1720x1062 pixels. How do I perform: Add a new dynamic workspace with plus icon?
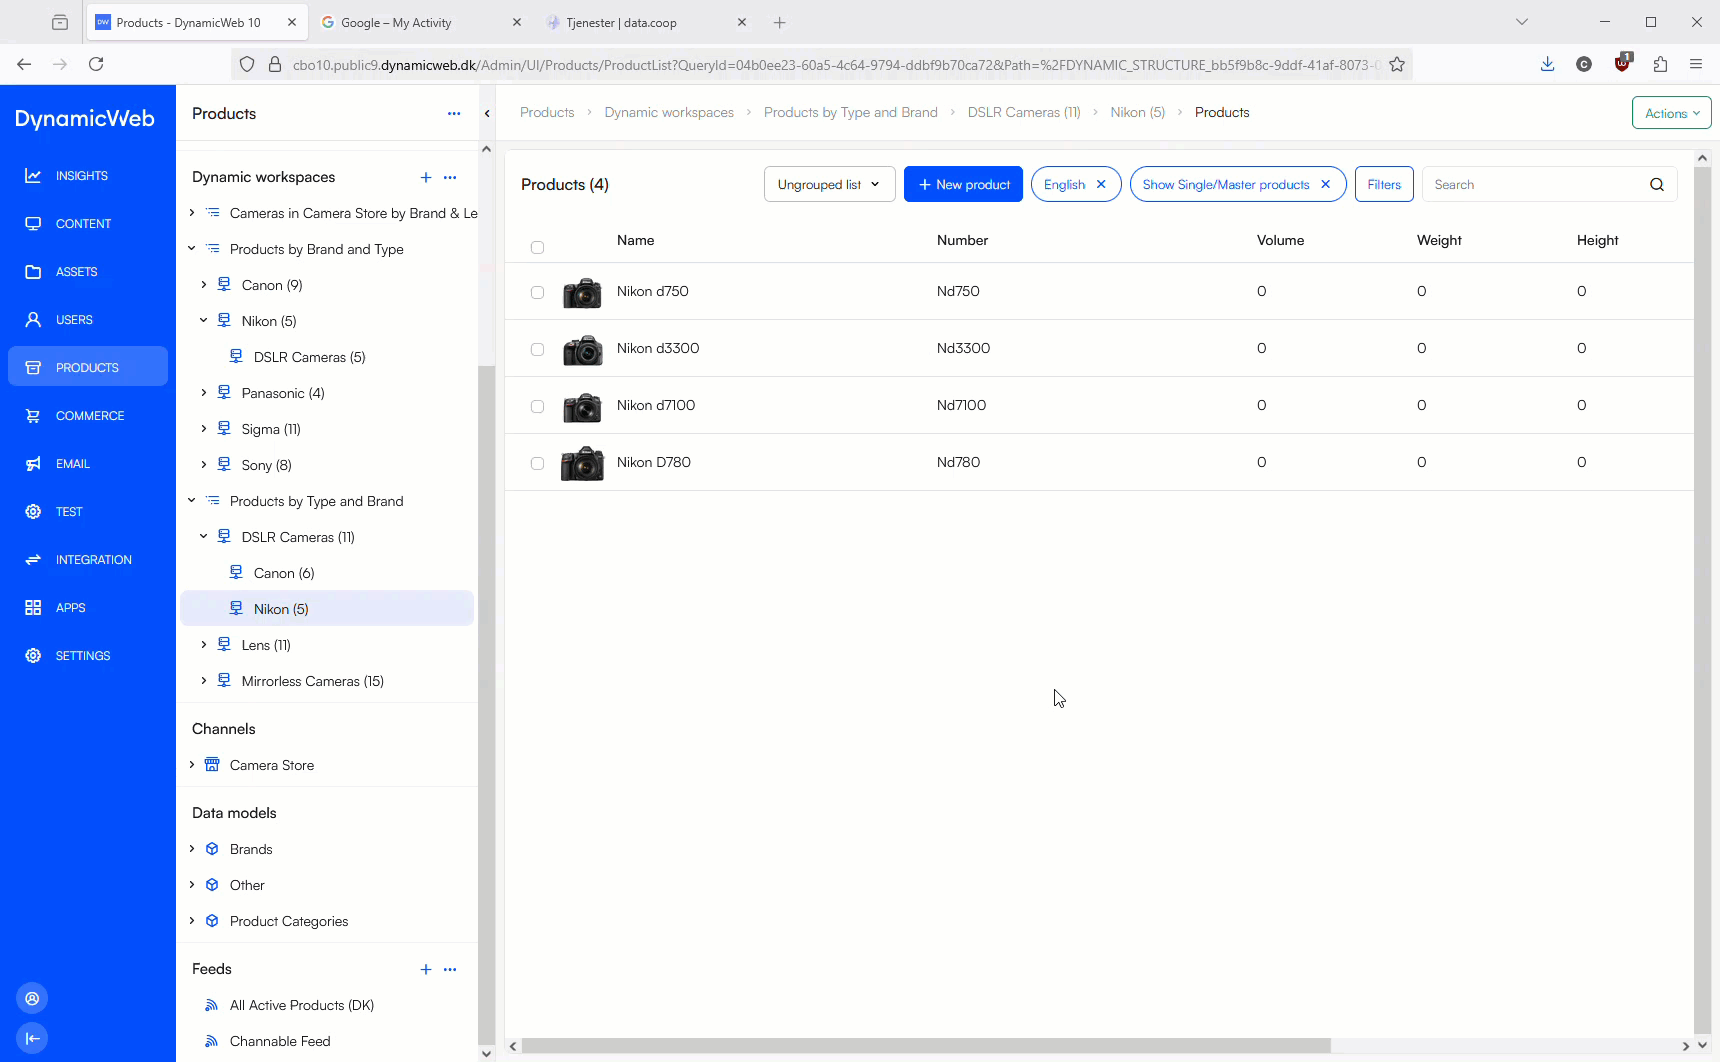click(x=426, y=177)
